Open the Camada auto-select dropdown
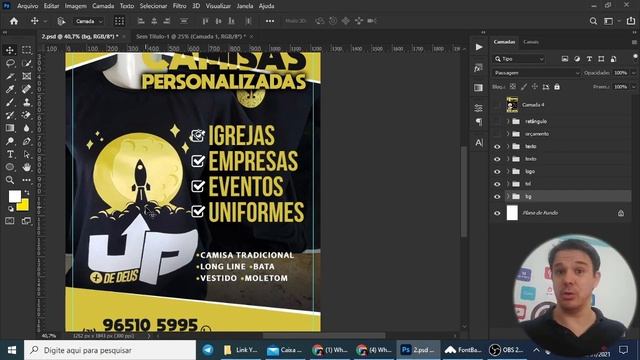Image resolution: width=640 pixels, height=360 pixels. click(89, 21)
